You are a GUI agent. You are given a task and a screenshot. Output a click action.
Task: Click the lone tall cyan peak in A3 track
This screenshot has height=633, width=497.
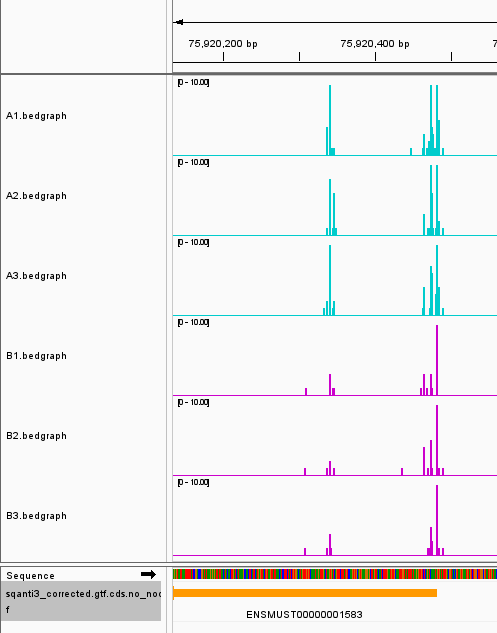tap(330, 280)
